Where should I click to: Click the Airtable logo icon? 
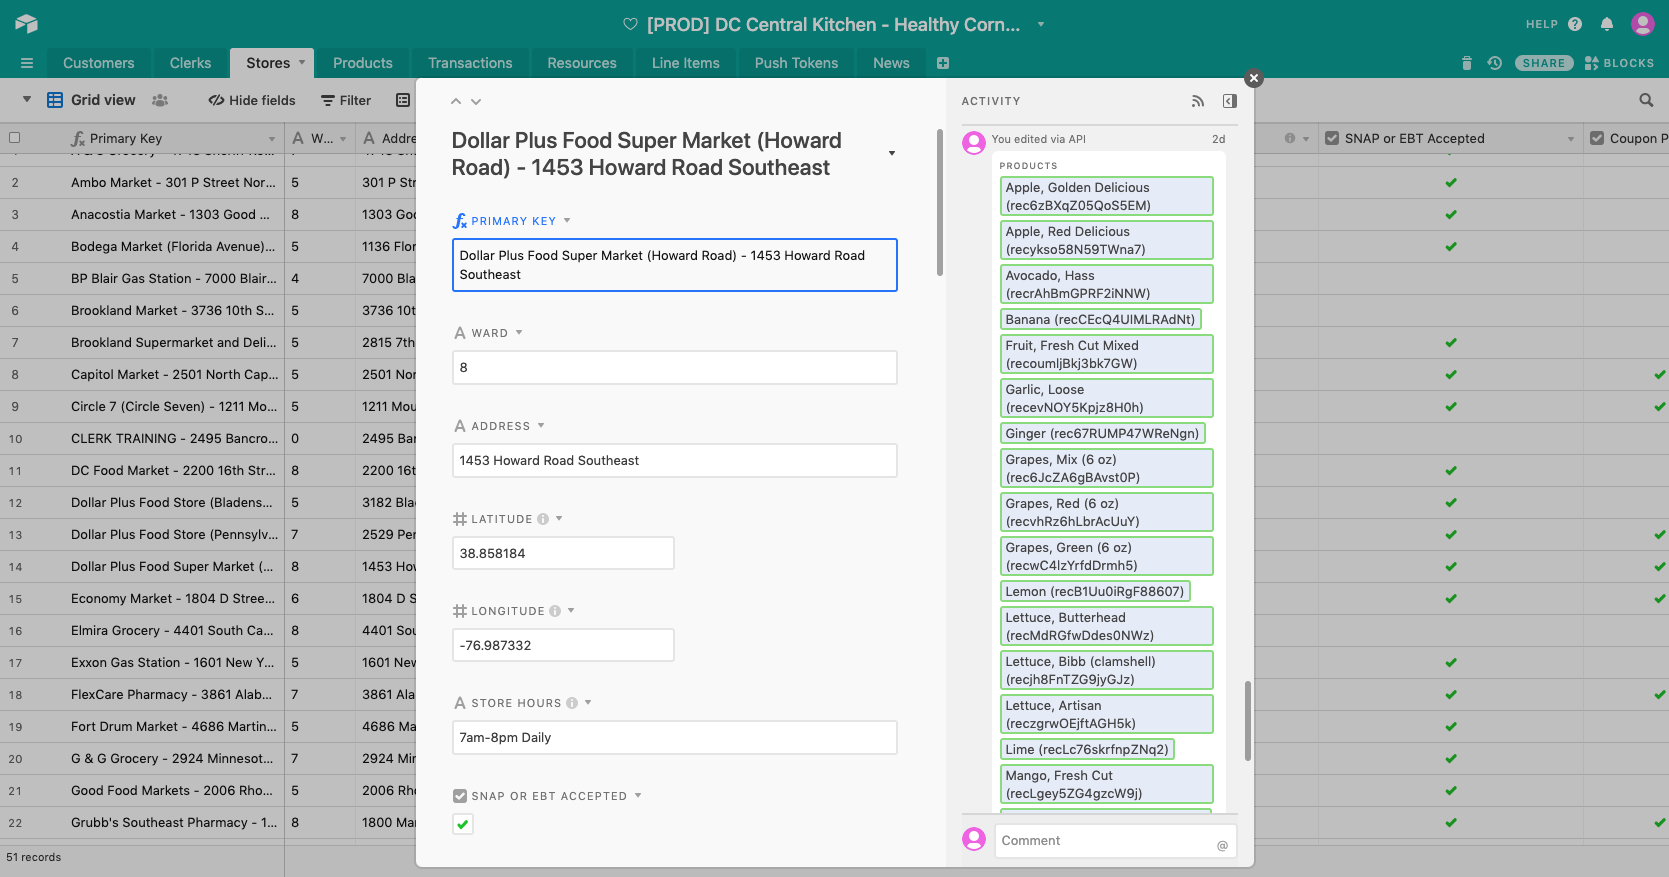[x=26, y=24]
